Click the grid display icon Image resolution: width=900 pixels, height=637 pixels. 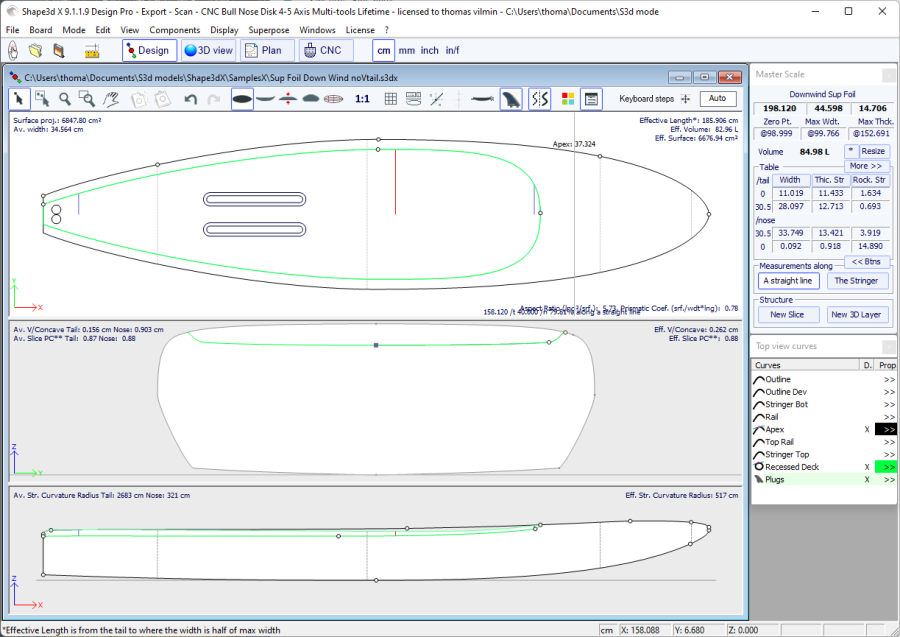click(391, 99)
